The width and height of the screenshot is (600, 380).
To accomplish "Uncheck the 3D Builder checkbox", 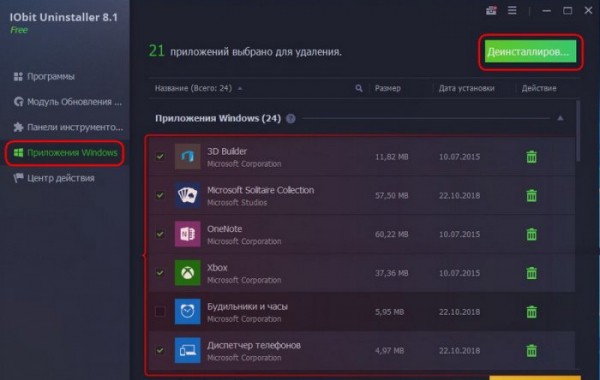I will [160, 157].
